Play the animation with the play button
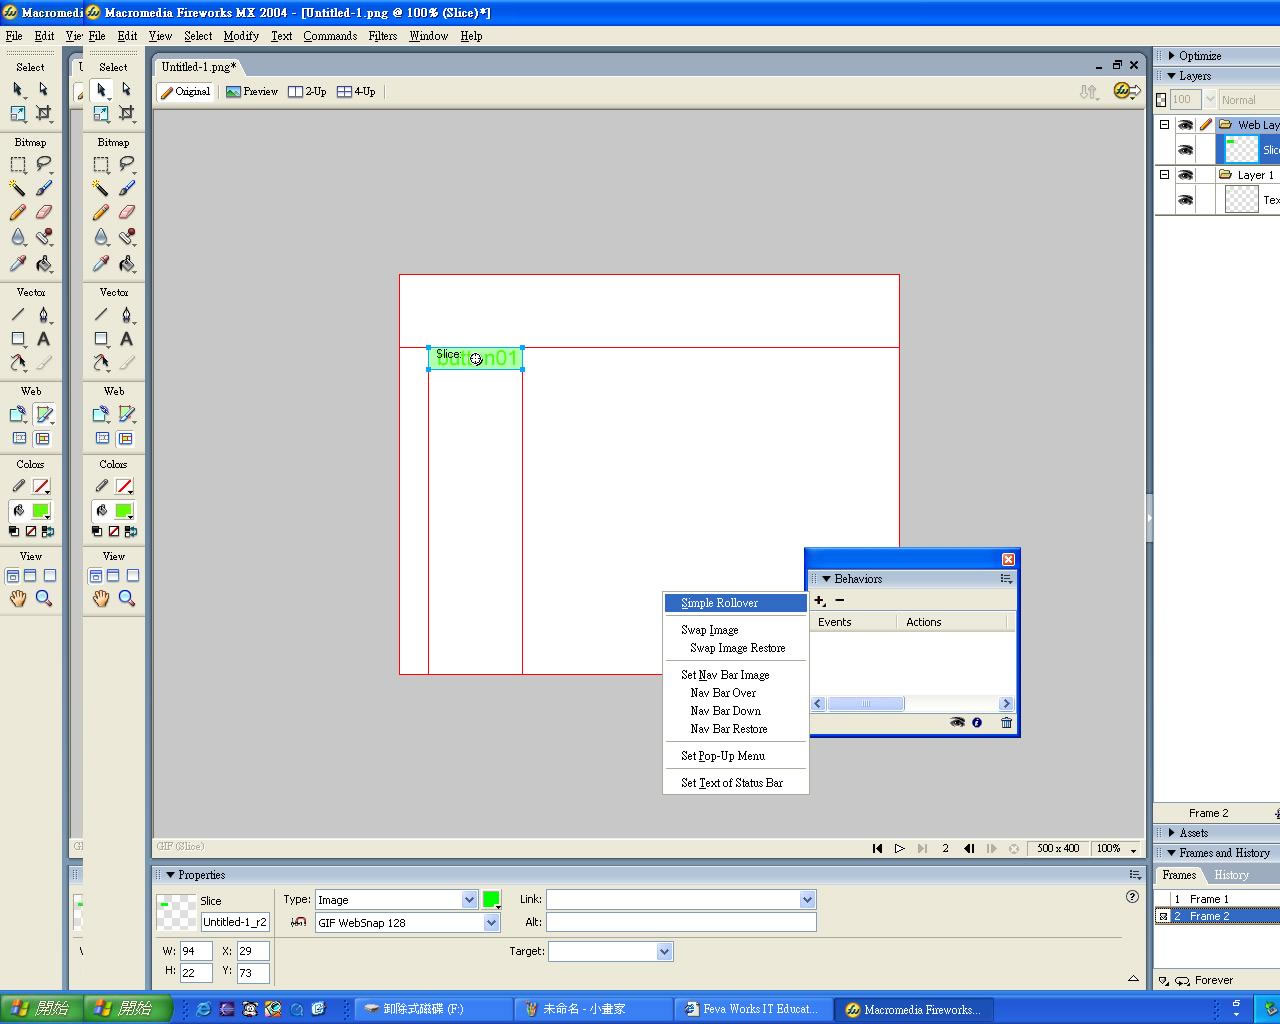The height and width of the screenshot is (1024, 1280). click(x=900, y=849)
